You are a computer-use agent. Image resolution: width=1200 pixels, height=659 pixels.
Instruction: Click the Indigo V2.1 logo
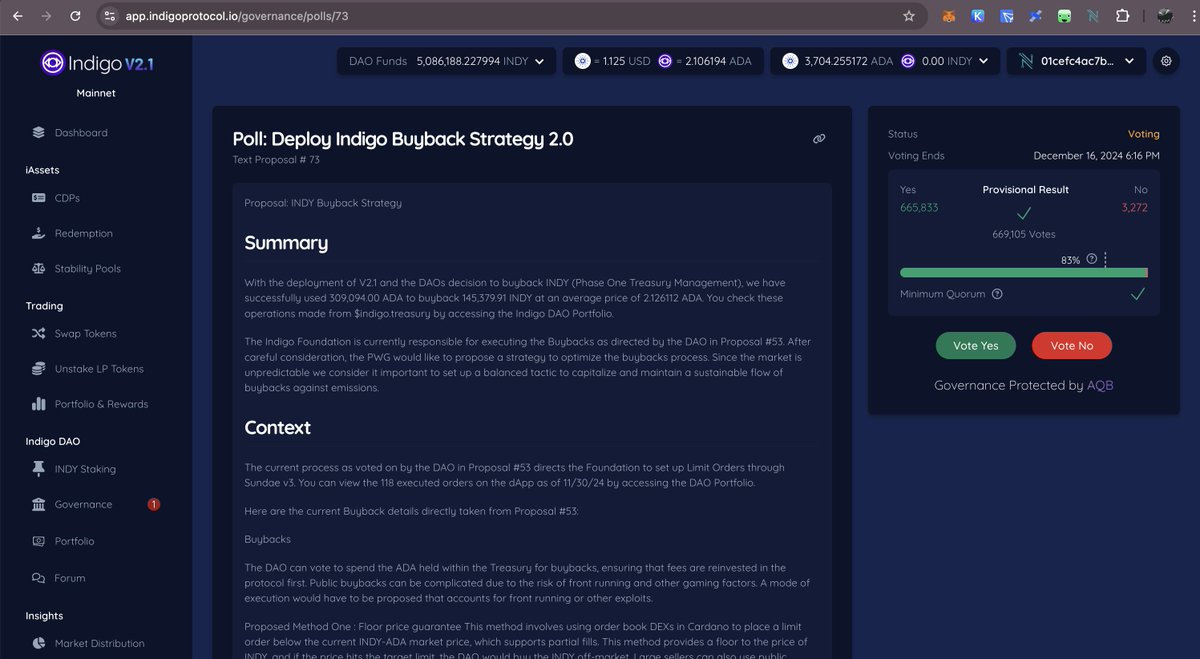pos(97,64)
